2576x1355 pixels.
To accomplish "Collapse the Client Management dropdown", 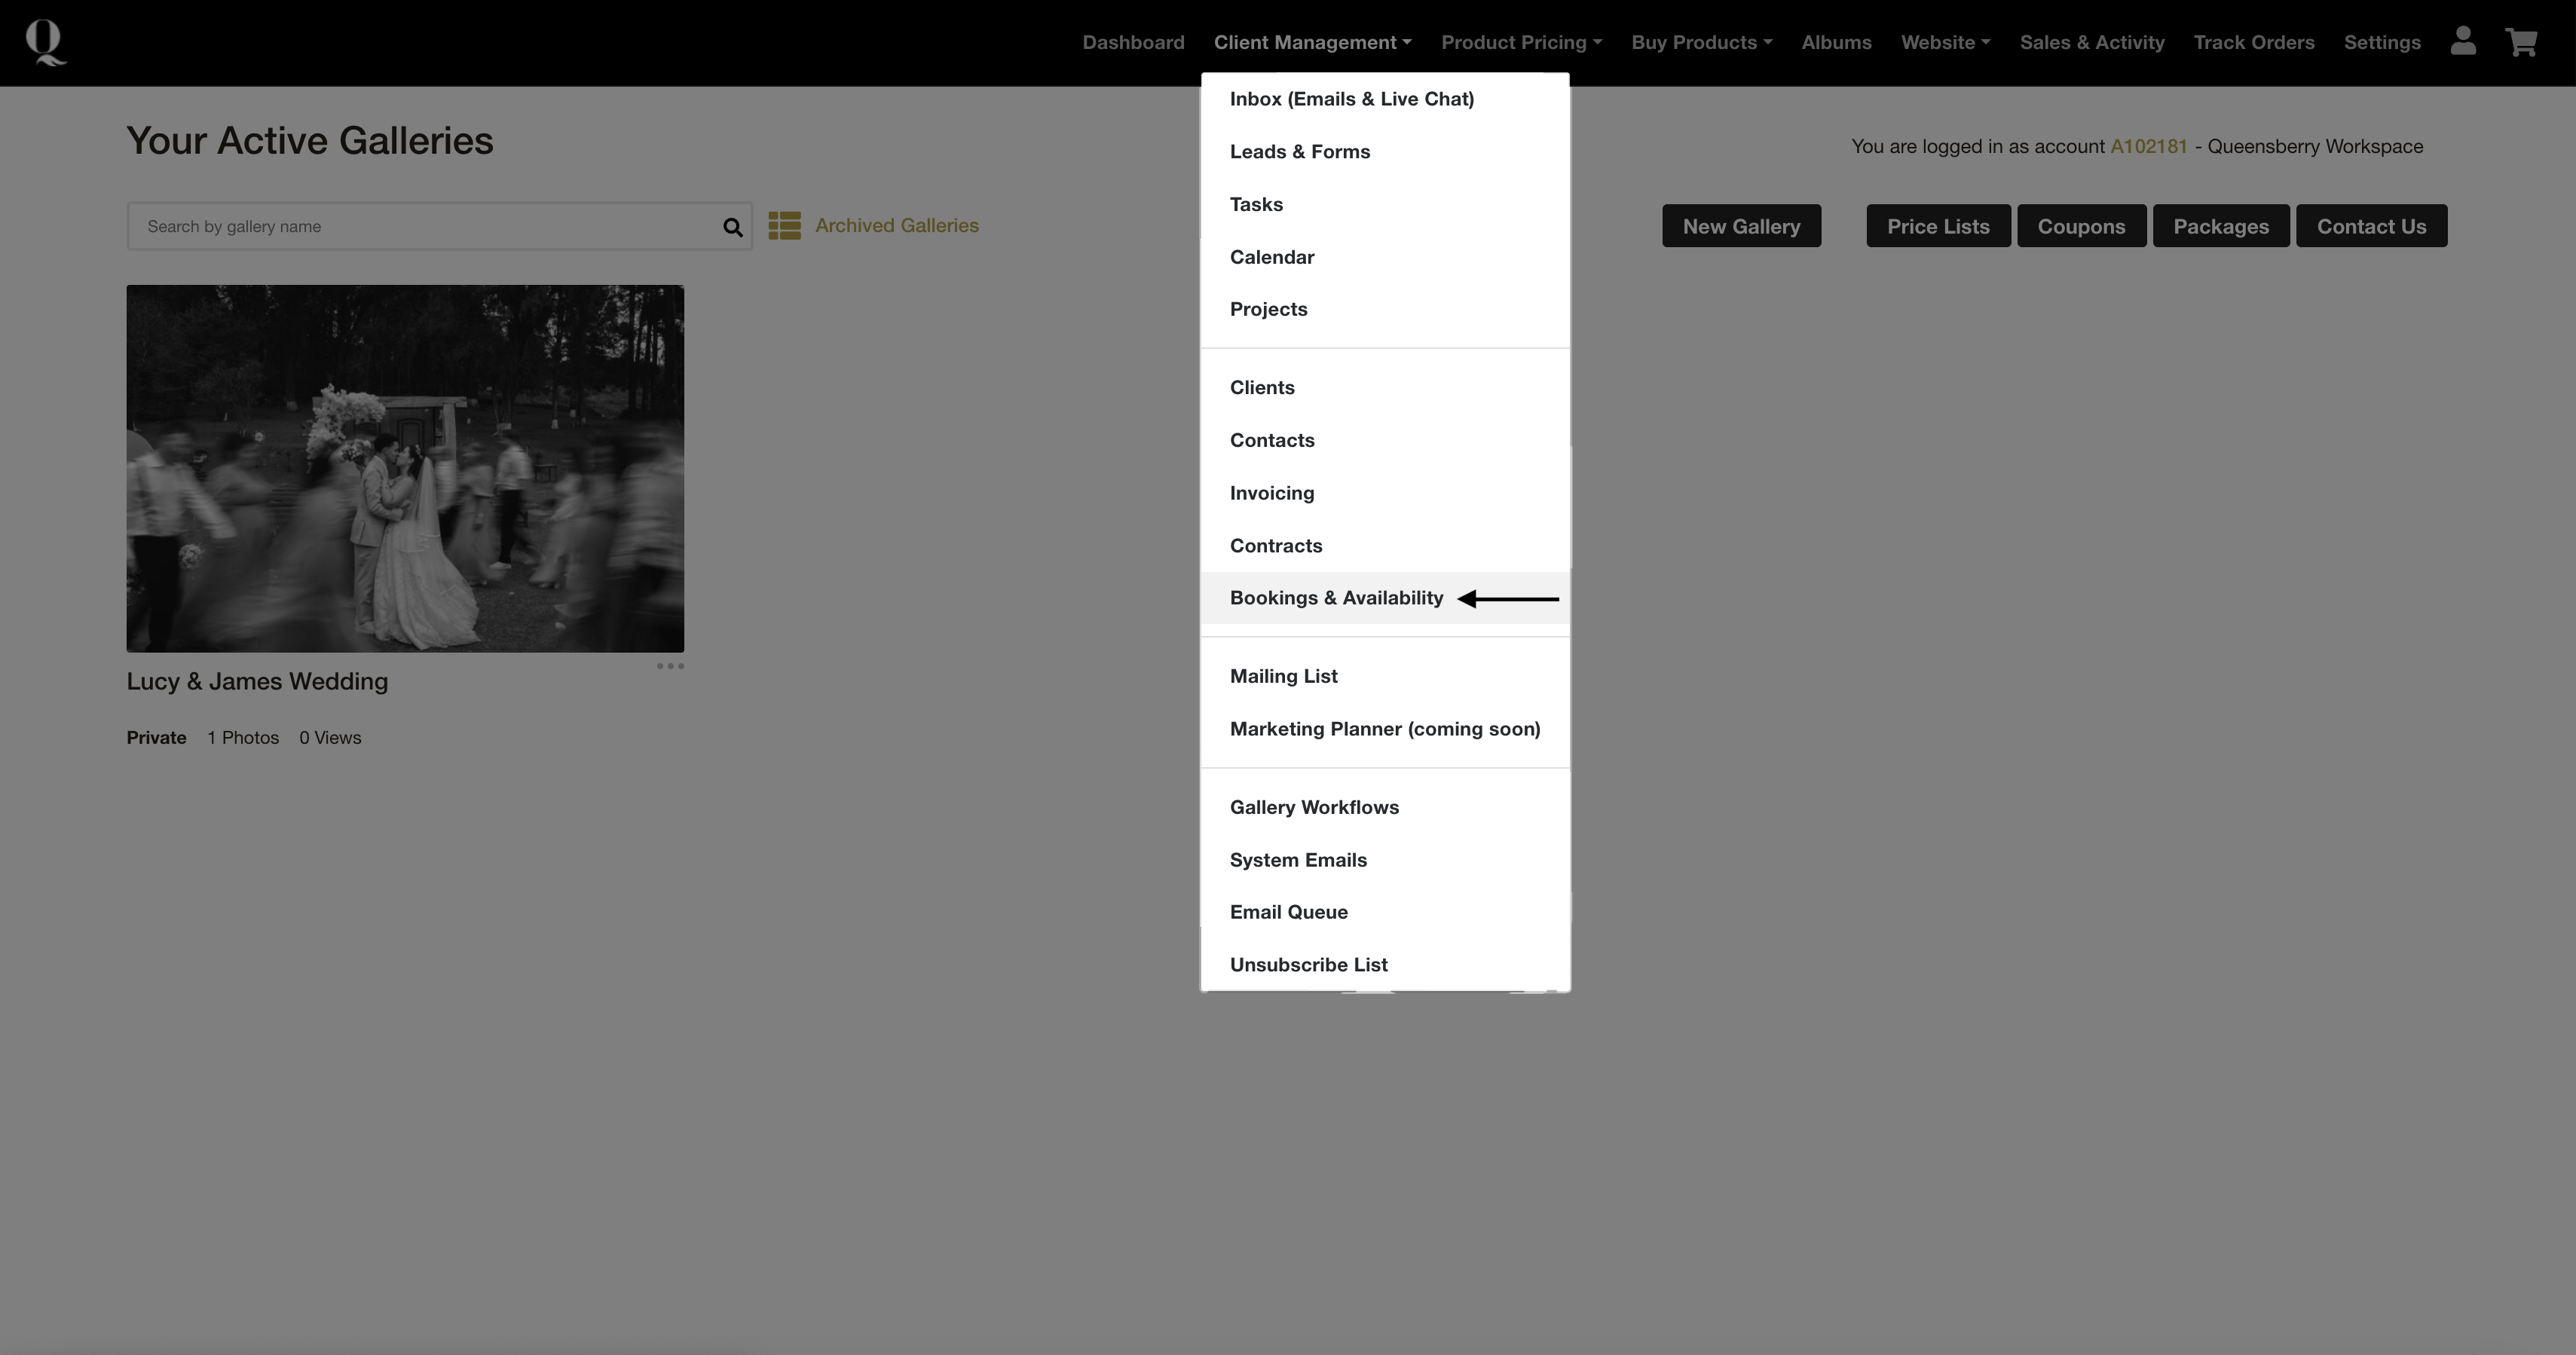I will tap(1312, 42).
